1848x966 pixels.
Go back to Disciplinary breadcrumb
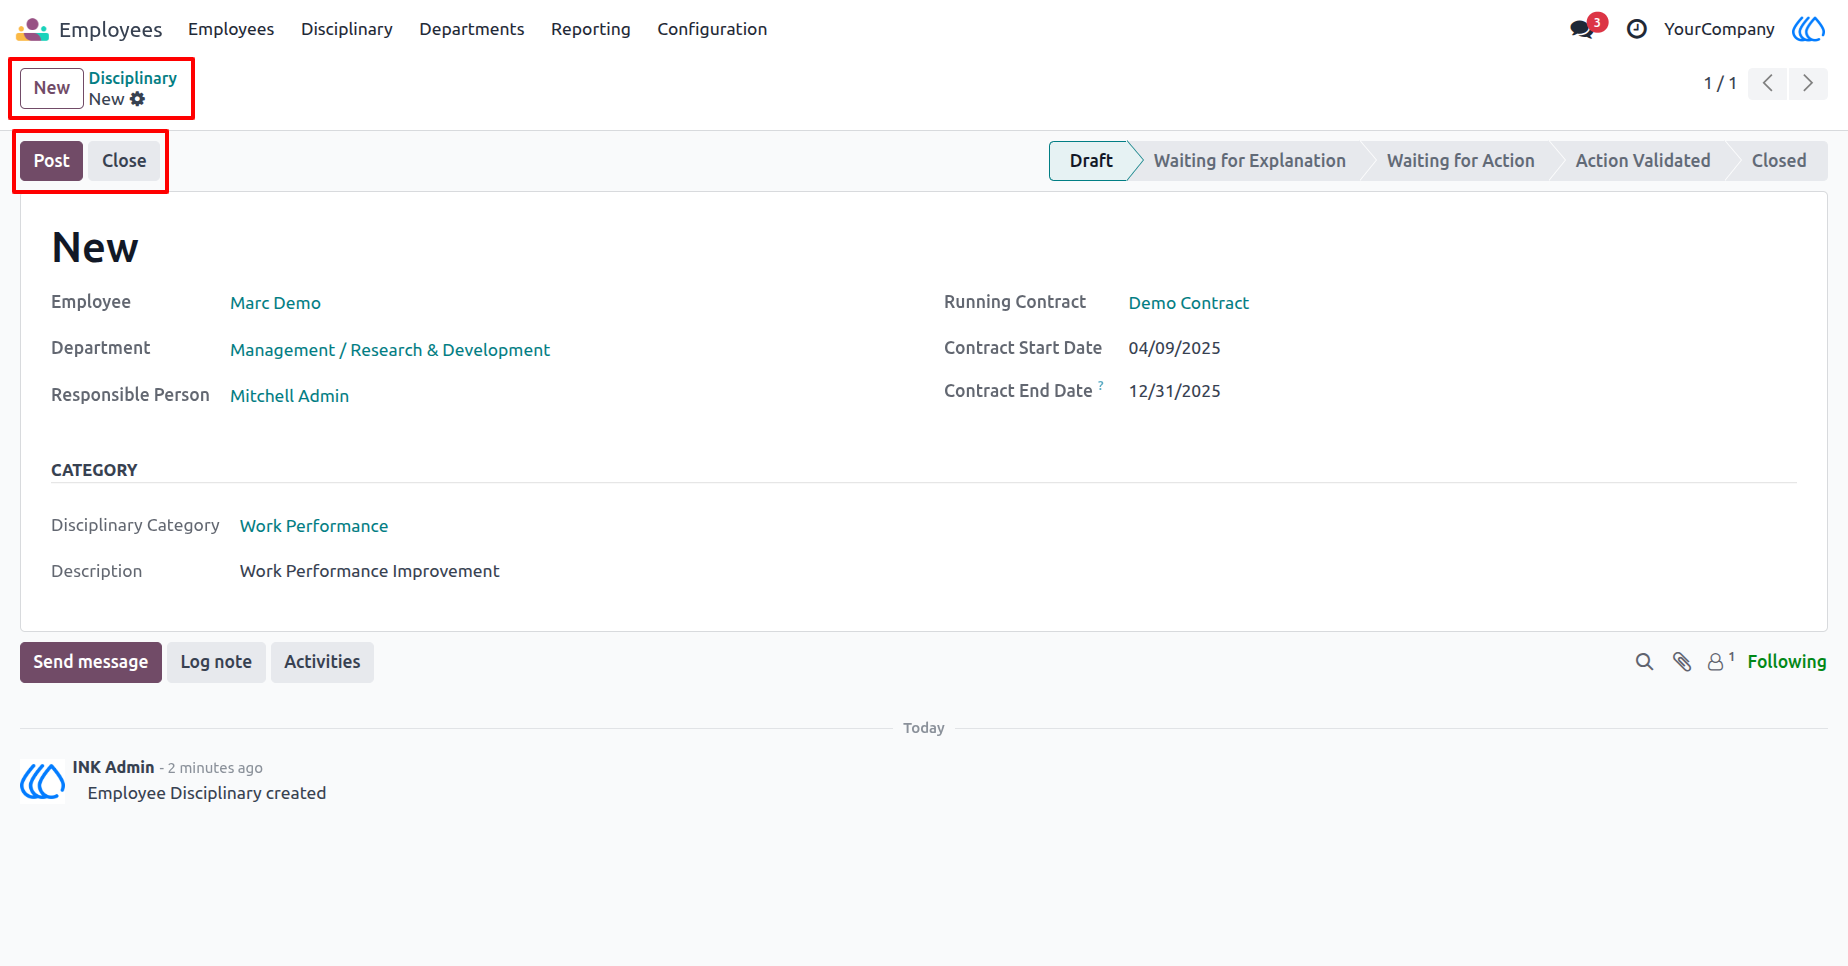pos(133,78)
